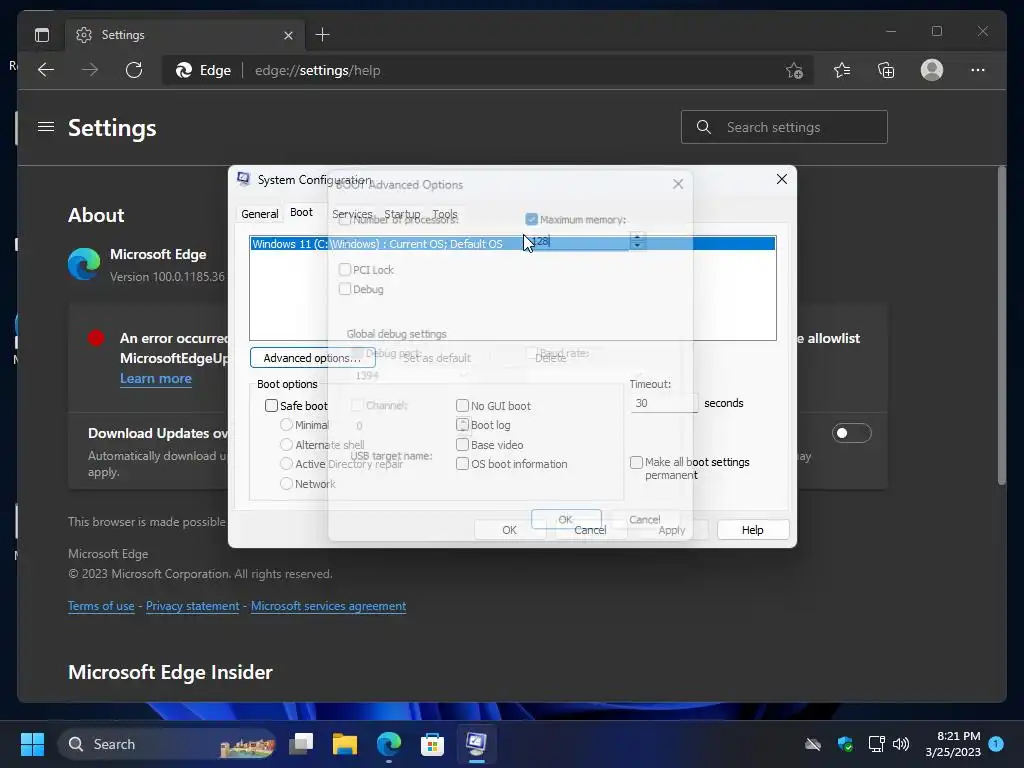Open the Edge Favorites list icon
This screenshot has width=1024, height=768.
click(842, 70)
